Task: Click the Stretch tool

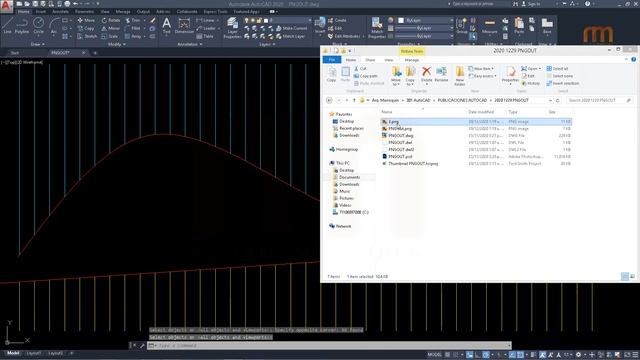Action: tap(87, 36)
